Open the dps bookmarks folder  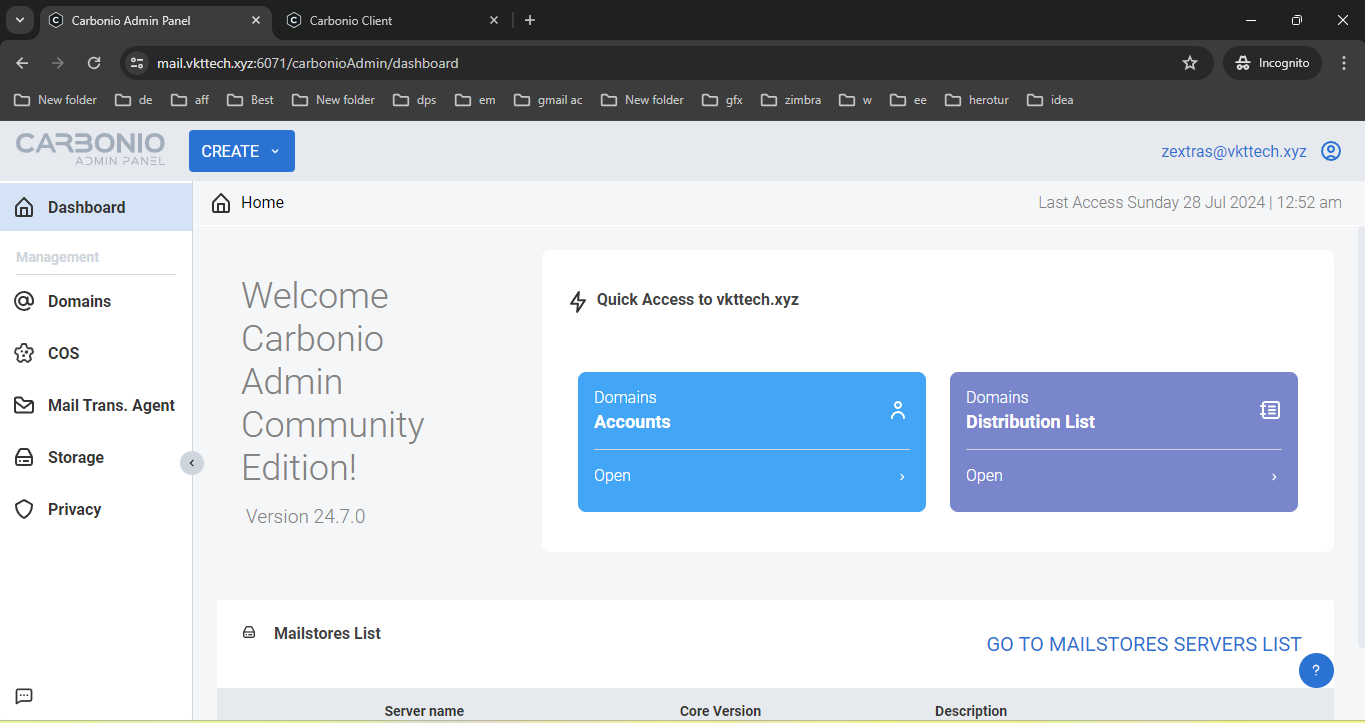click(x=415, y=100)
